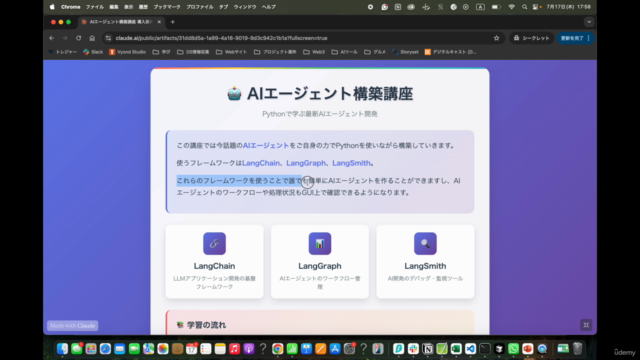Open App Store from the Dock
This screenshot has width=640, height=360.
pyautogui.click(x=335, y=349)
